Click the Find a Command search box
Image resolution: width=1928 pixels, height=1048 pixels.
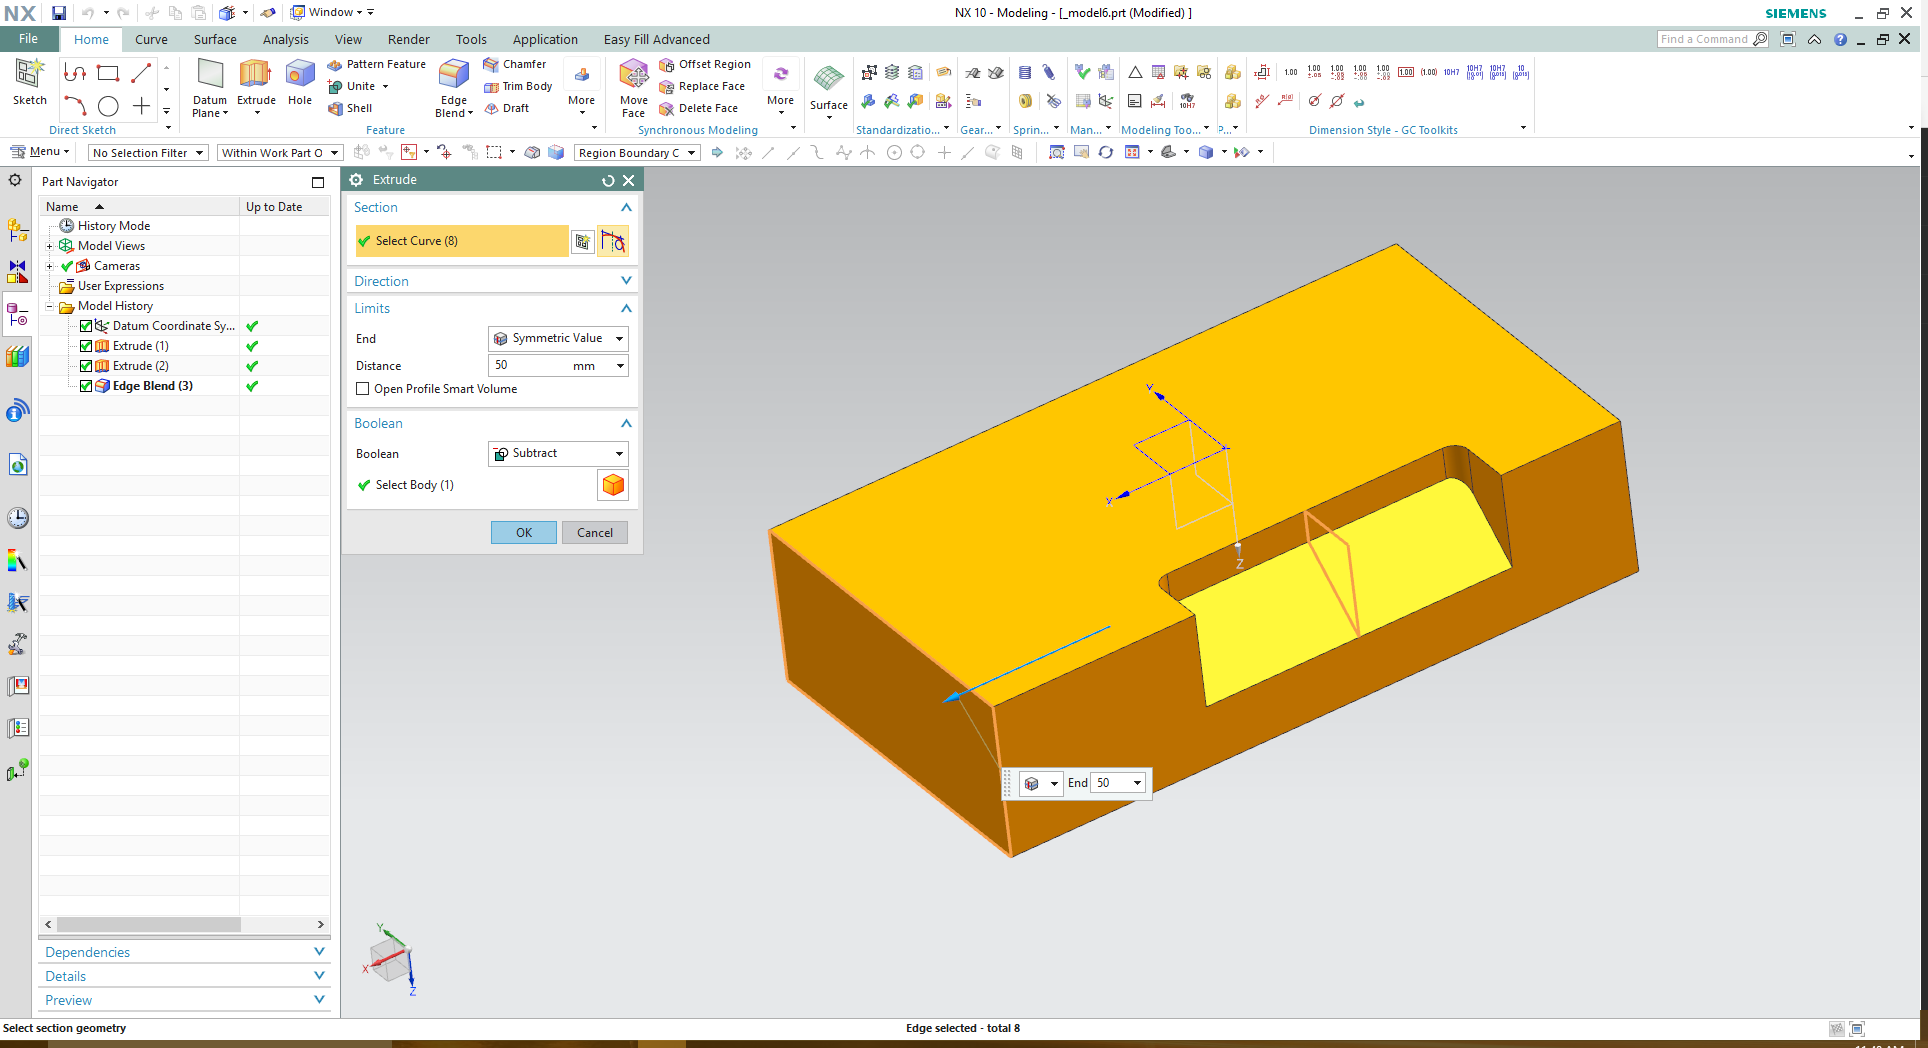coord(1705,39)
